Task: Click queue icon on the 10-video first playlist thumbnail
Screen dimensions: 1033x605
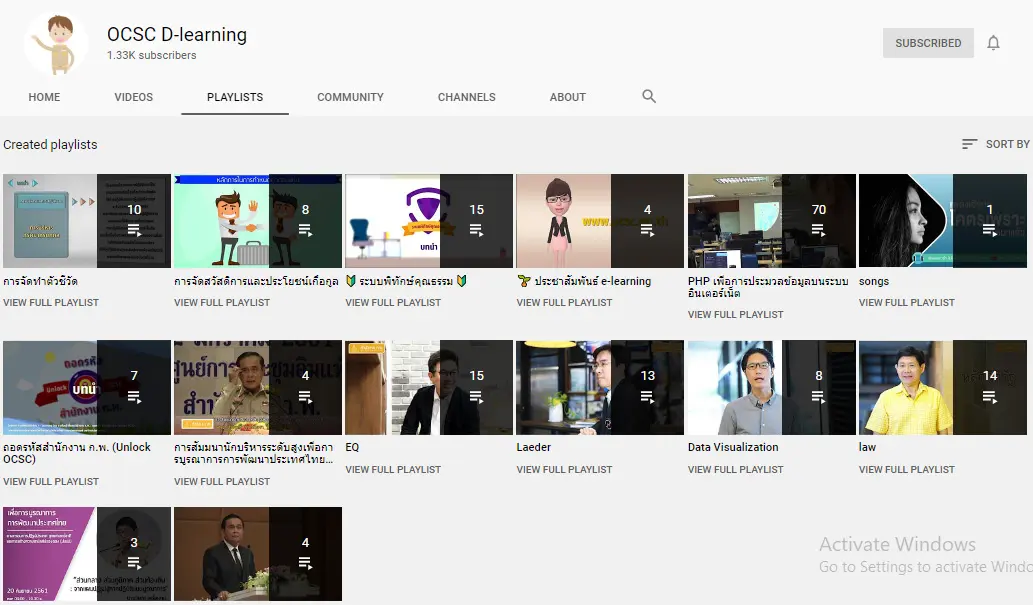Action: (134, 230)
